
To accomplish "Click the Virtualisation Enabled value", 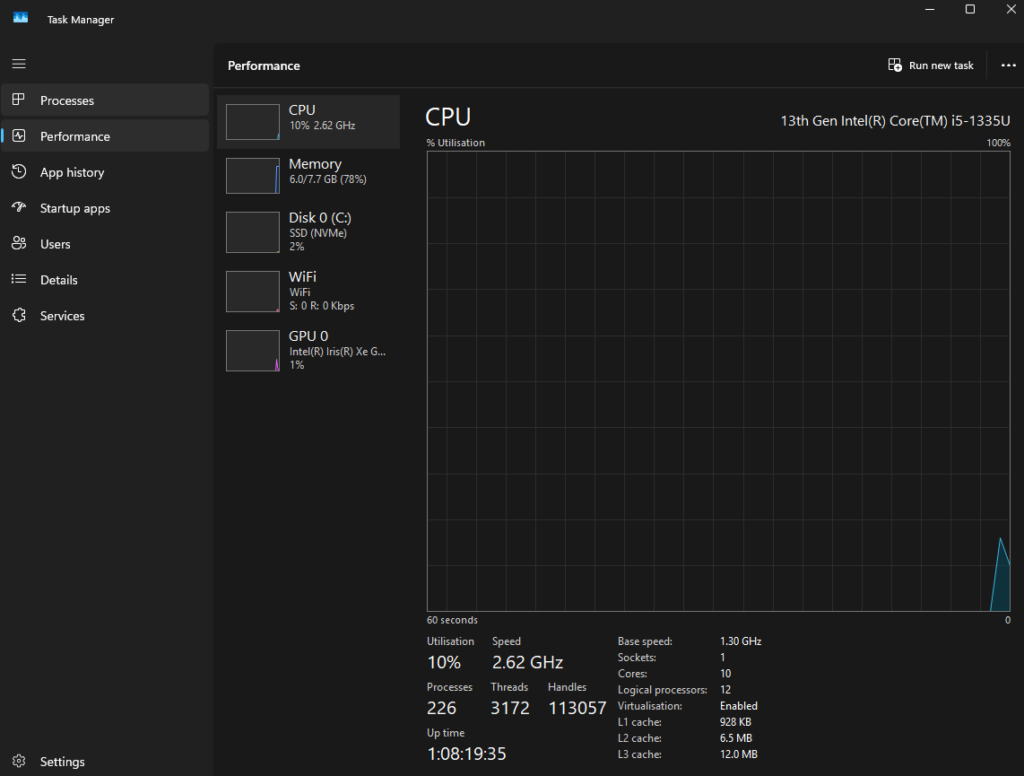I will click(739, 706).
